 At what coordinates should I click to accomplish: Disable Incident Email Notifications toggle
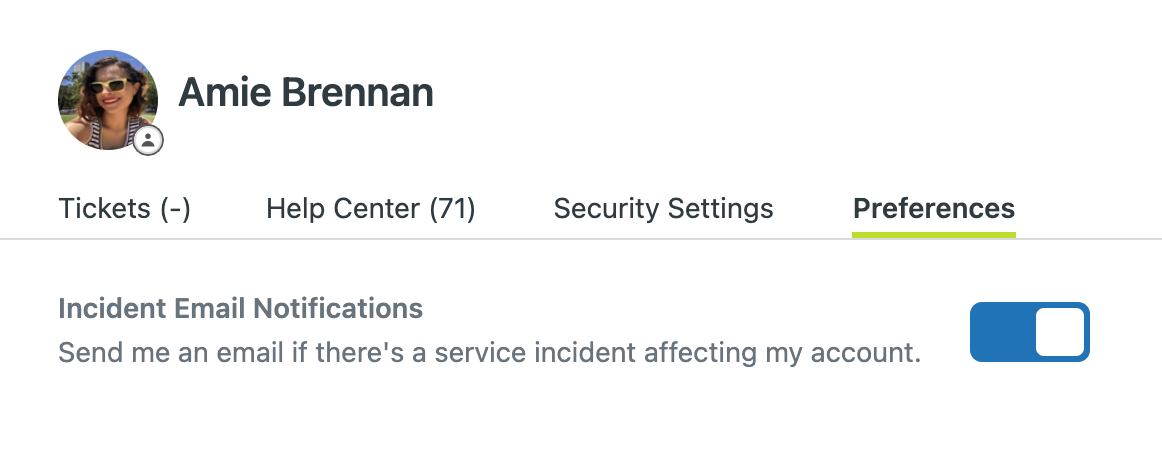click(1029, 331)
